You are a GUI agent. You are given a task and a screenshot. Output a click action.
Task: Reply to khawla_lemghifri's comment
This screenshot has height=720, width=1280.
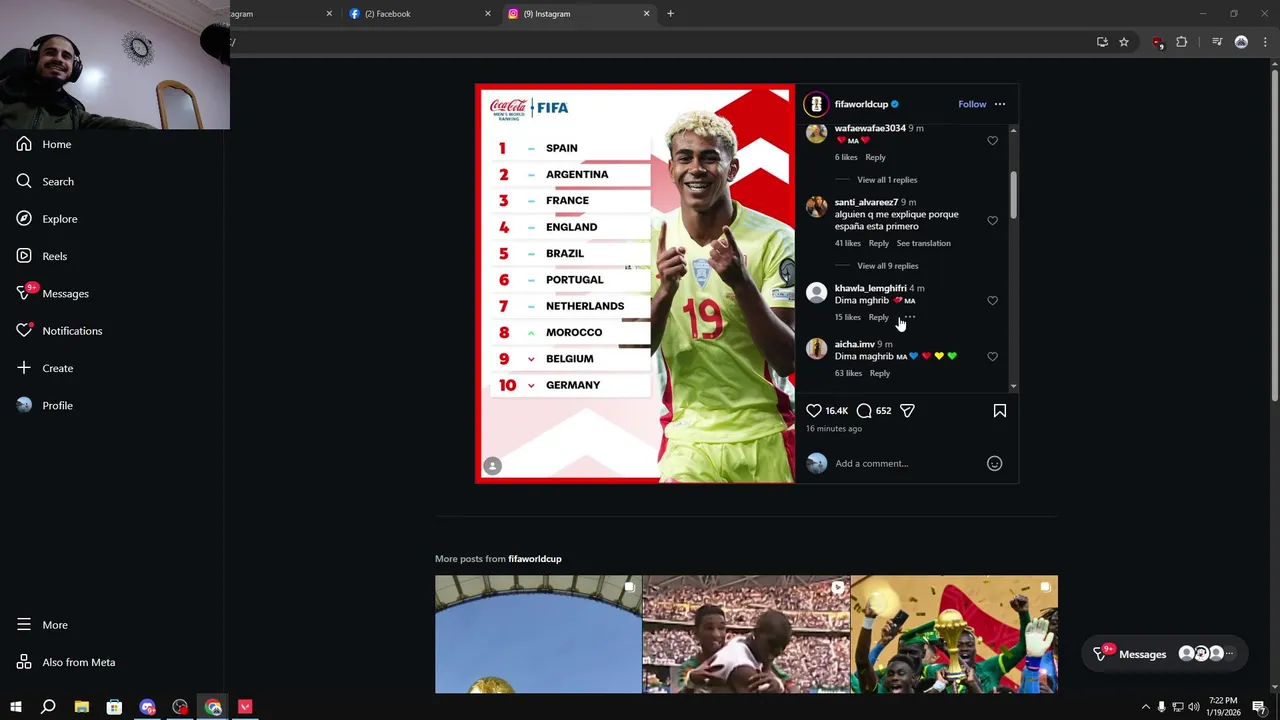point(879,317)
